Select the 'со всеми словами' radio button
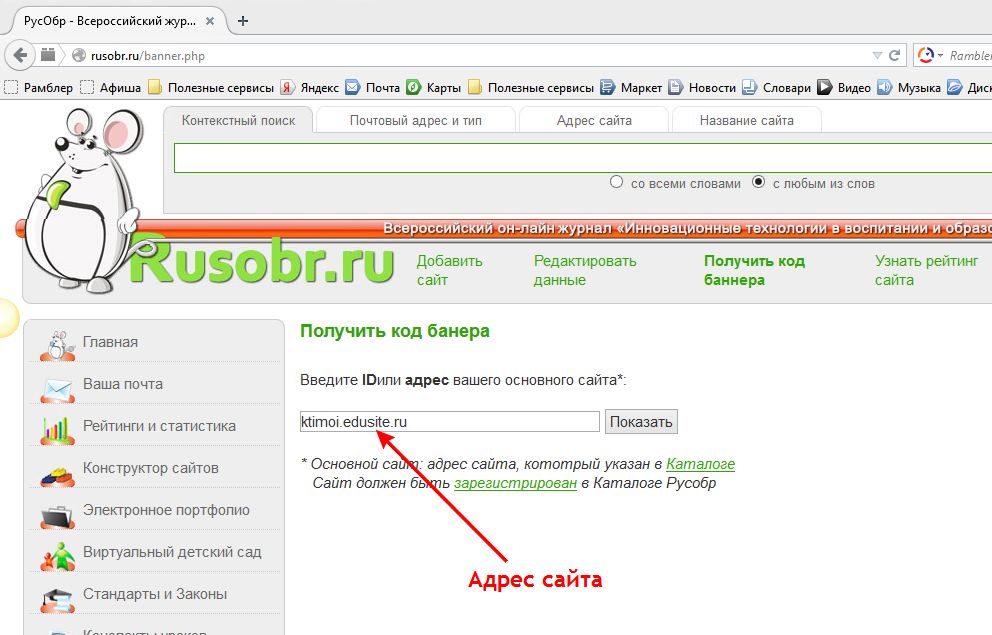The height and width of the screenshot is (635, 992). click(x=617, y=183)
